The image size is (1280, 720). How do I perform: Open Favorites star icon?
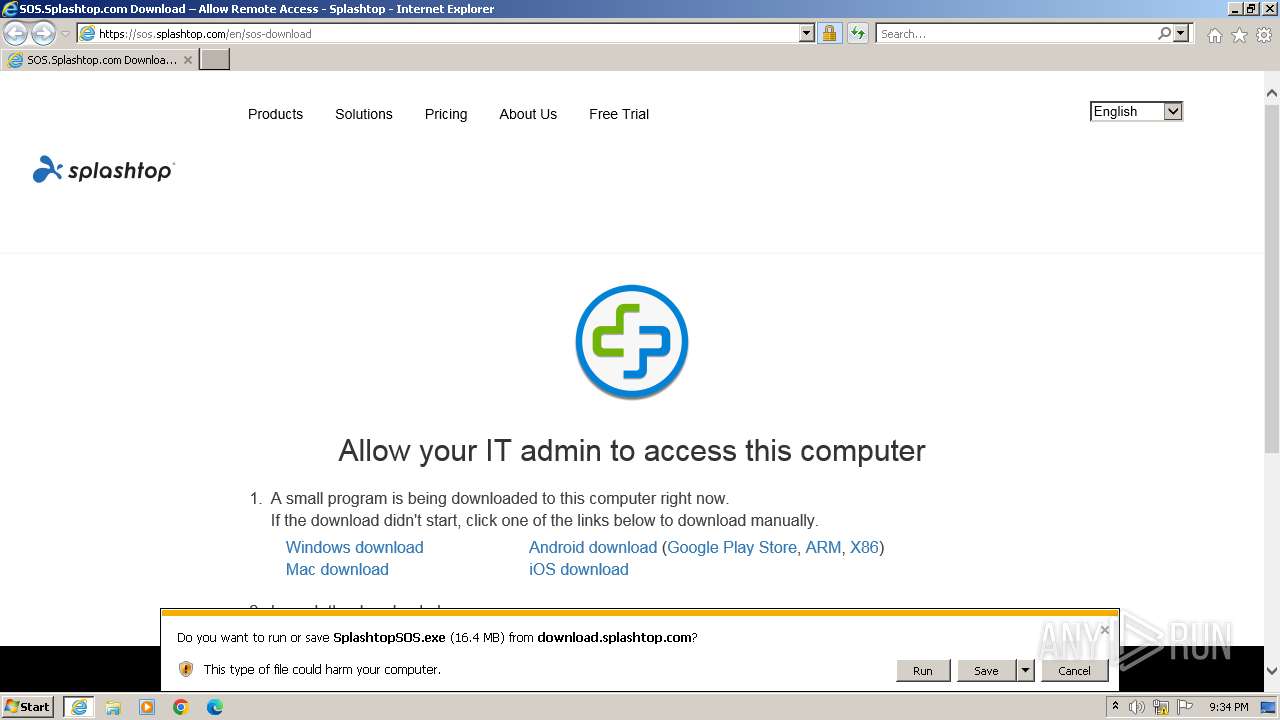1239,35
